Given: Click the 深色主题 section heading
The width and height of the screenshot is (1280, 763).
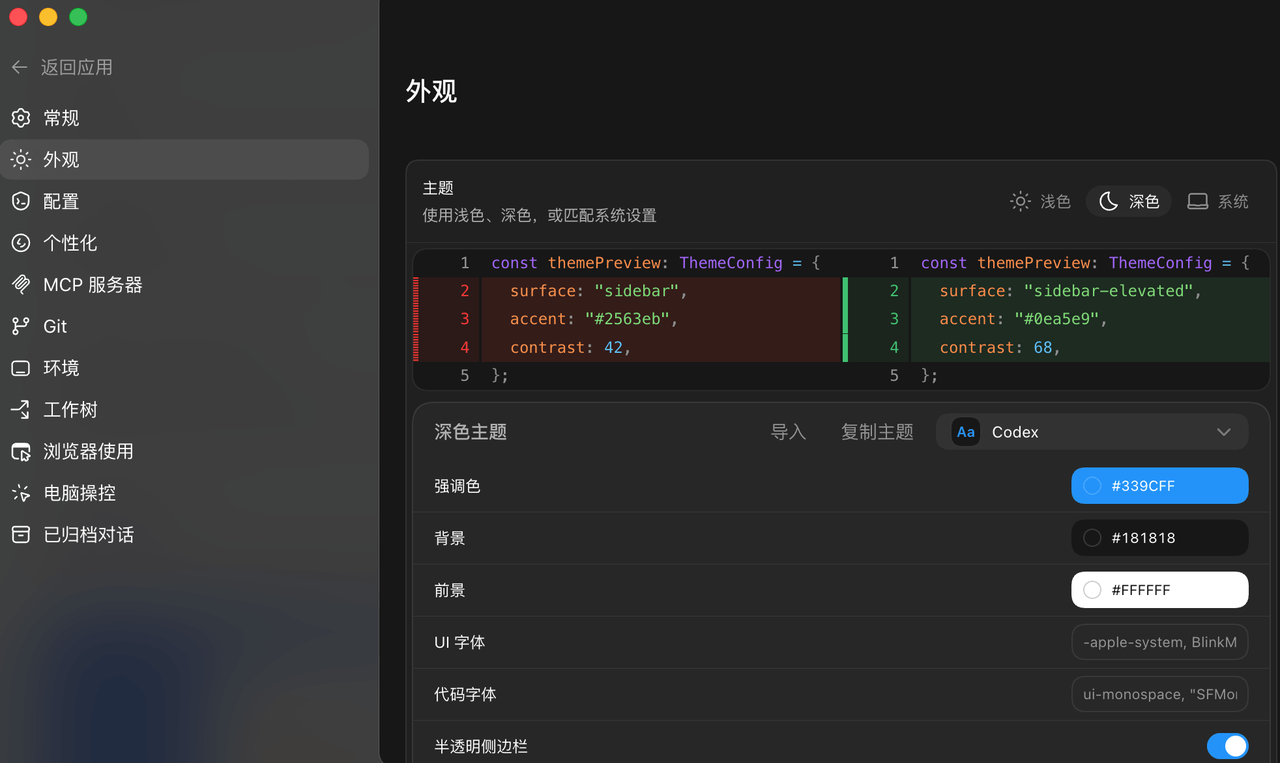Looking at the screenshot, I should point(471,432).
